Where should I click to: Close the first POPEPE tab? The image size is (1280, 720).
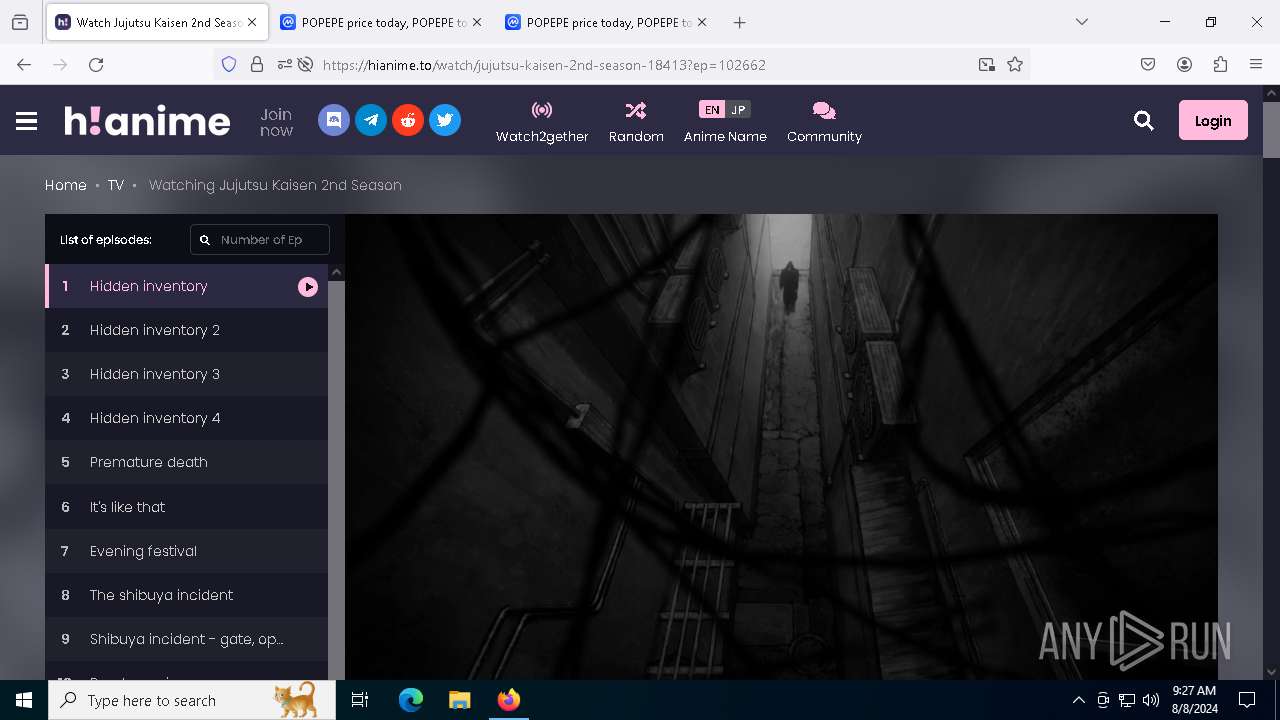click(x=477, y=22)
